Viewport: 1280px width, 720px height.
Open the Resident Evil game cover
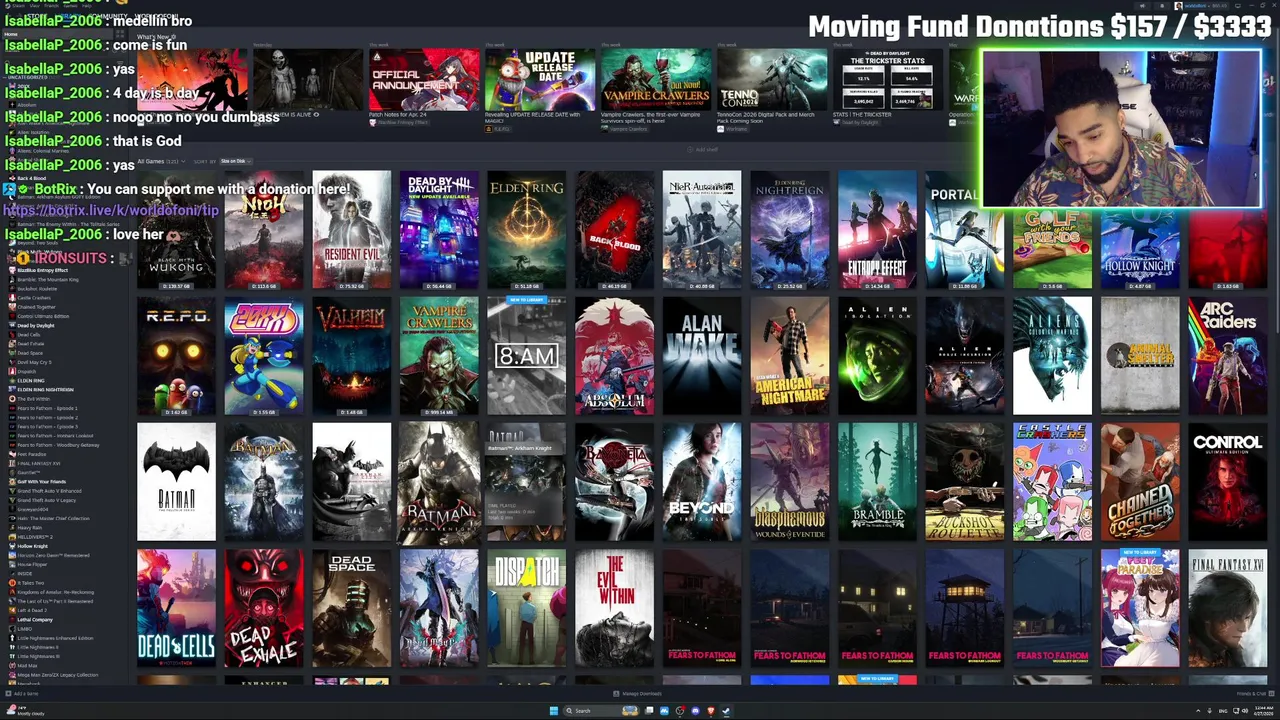coord(351,230)
